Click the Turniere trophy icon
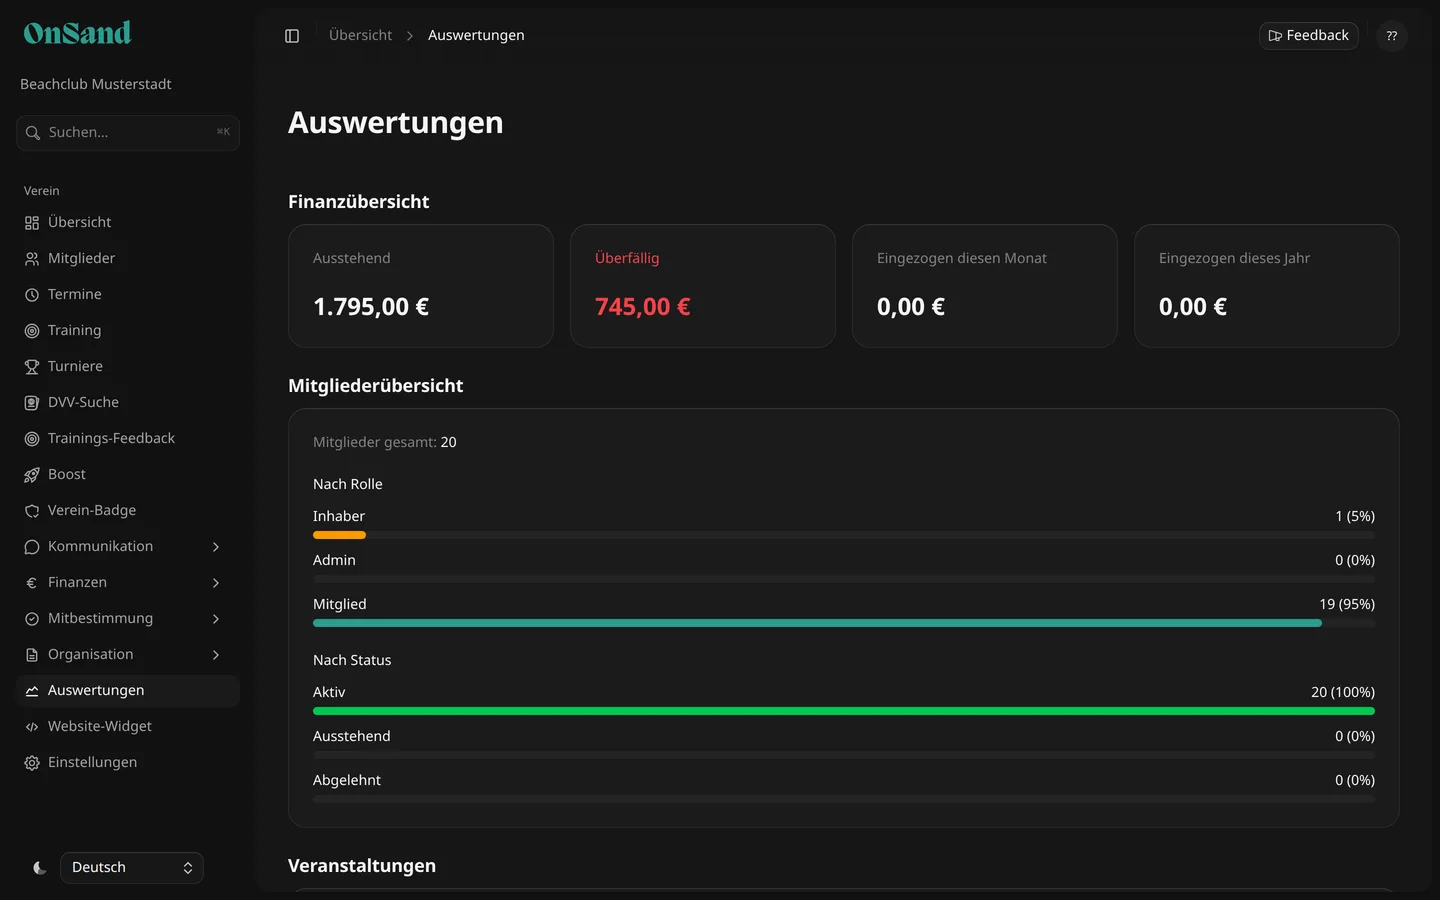This screenshot has height=900, width=1440. pos(32,367)
